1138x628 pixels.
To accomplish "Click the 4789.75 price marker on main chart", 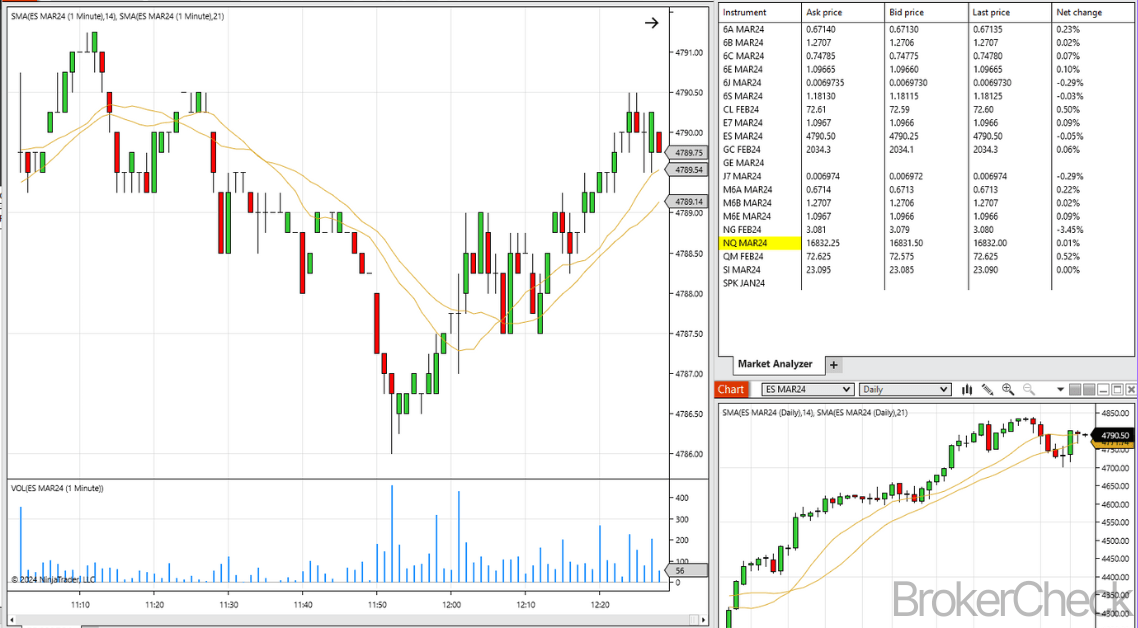I will tap(687, 153).
